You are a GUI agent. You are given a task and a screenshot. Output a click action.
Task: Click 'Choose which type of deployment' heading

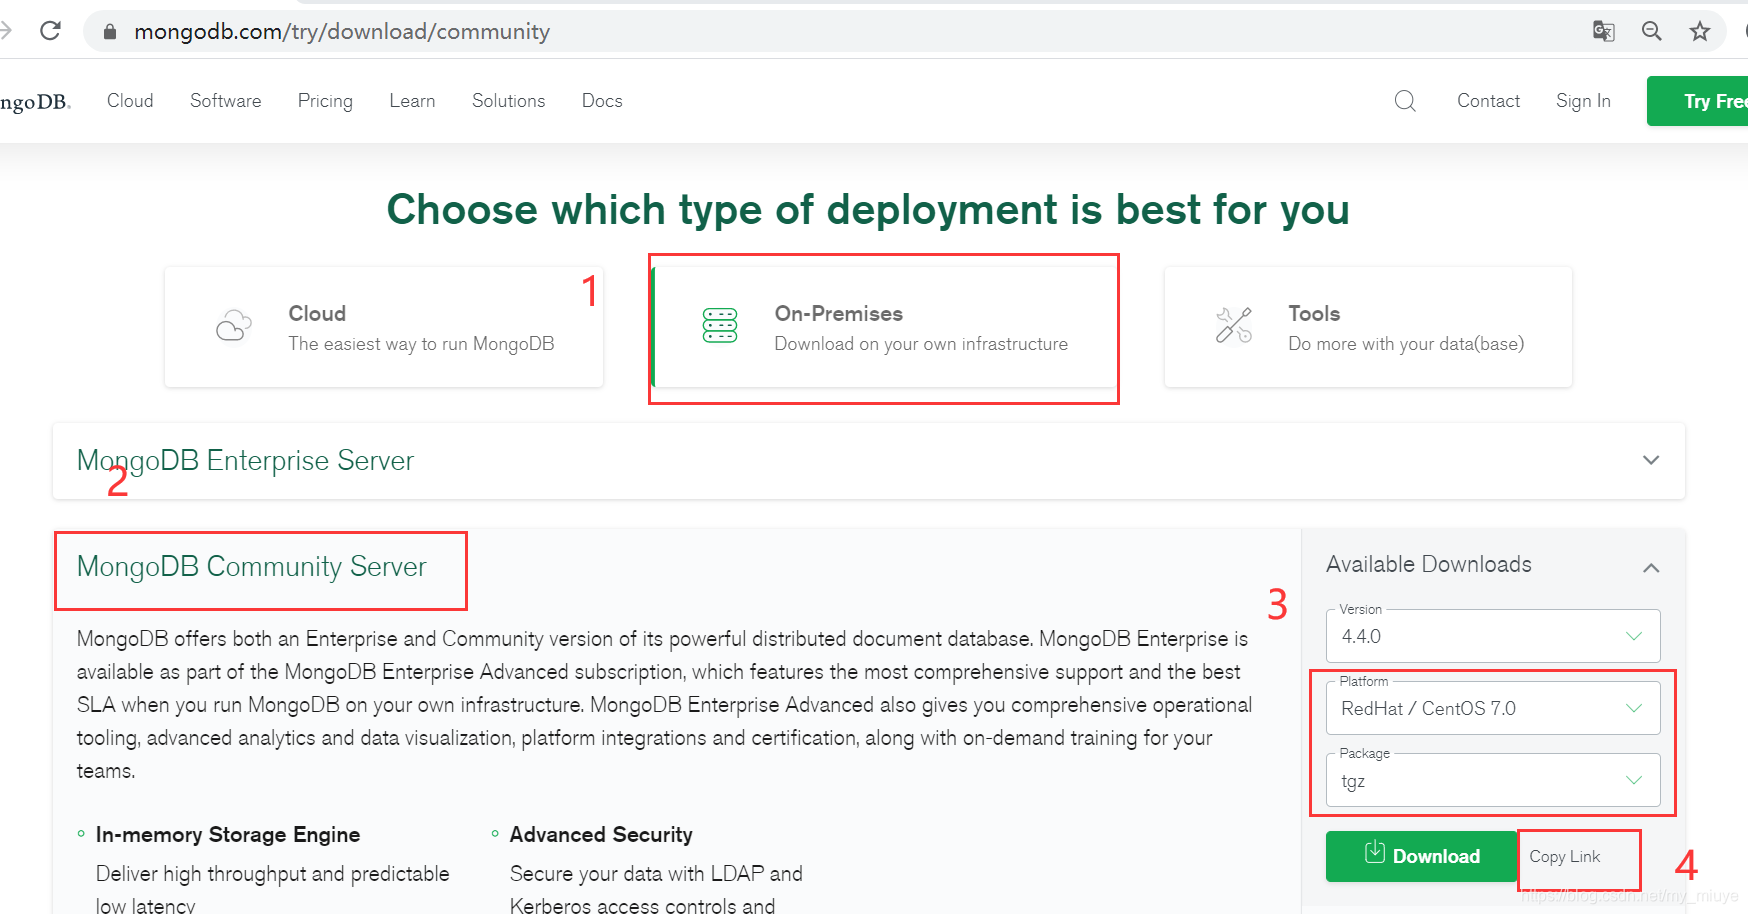(869, 210)
